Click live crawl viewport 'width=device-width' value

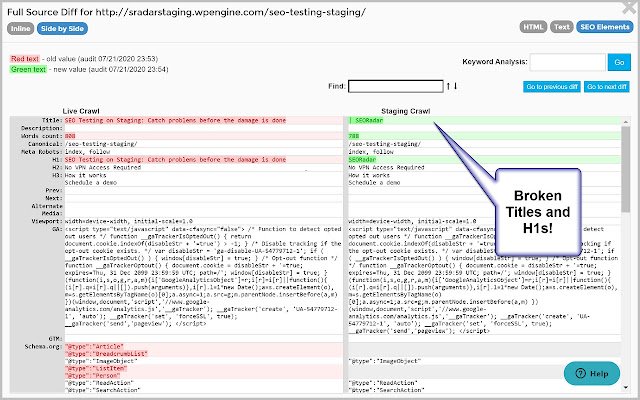(129, 221)
